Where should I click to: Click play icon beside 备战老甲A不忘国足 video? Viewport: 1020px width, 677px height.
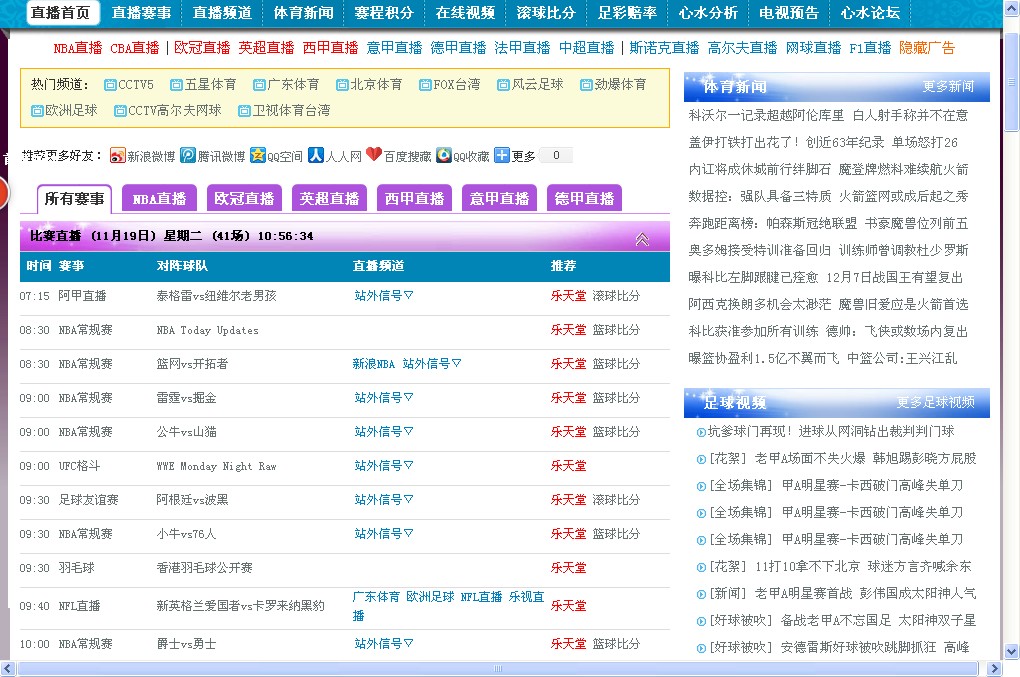pyautogui.click(x=701, y=621)
